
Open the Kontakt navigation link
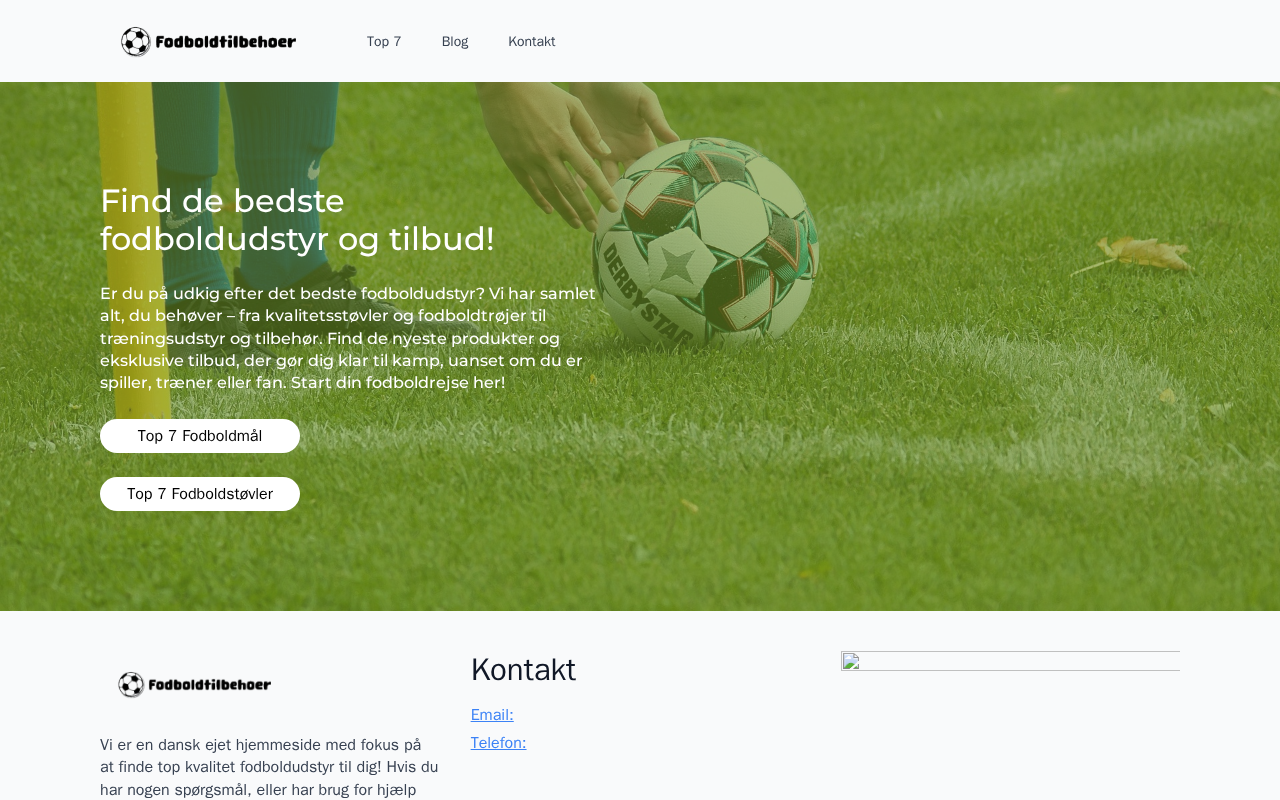point(532,41)
